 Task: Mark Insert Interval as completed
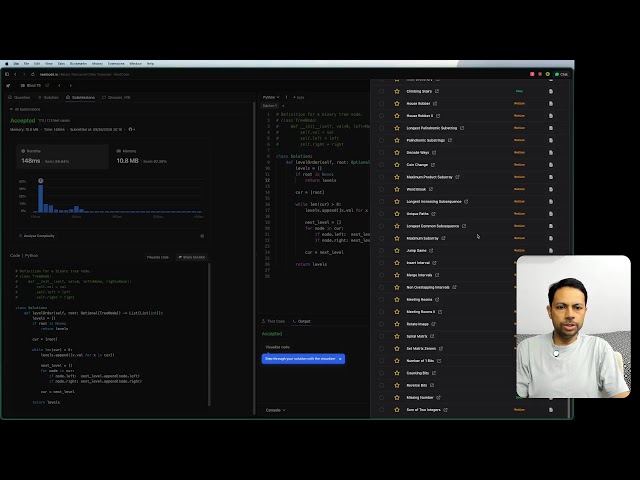pyautogui.click(x=381, y=262)
